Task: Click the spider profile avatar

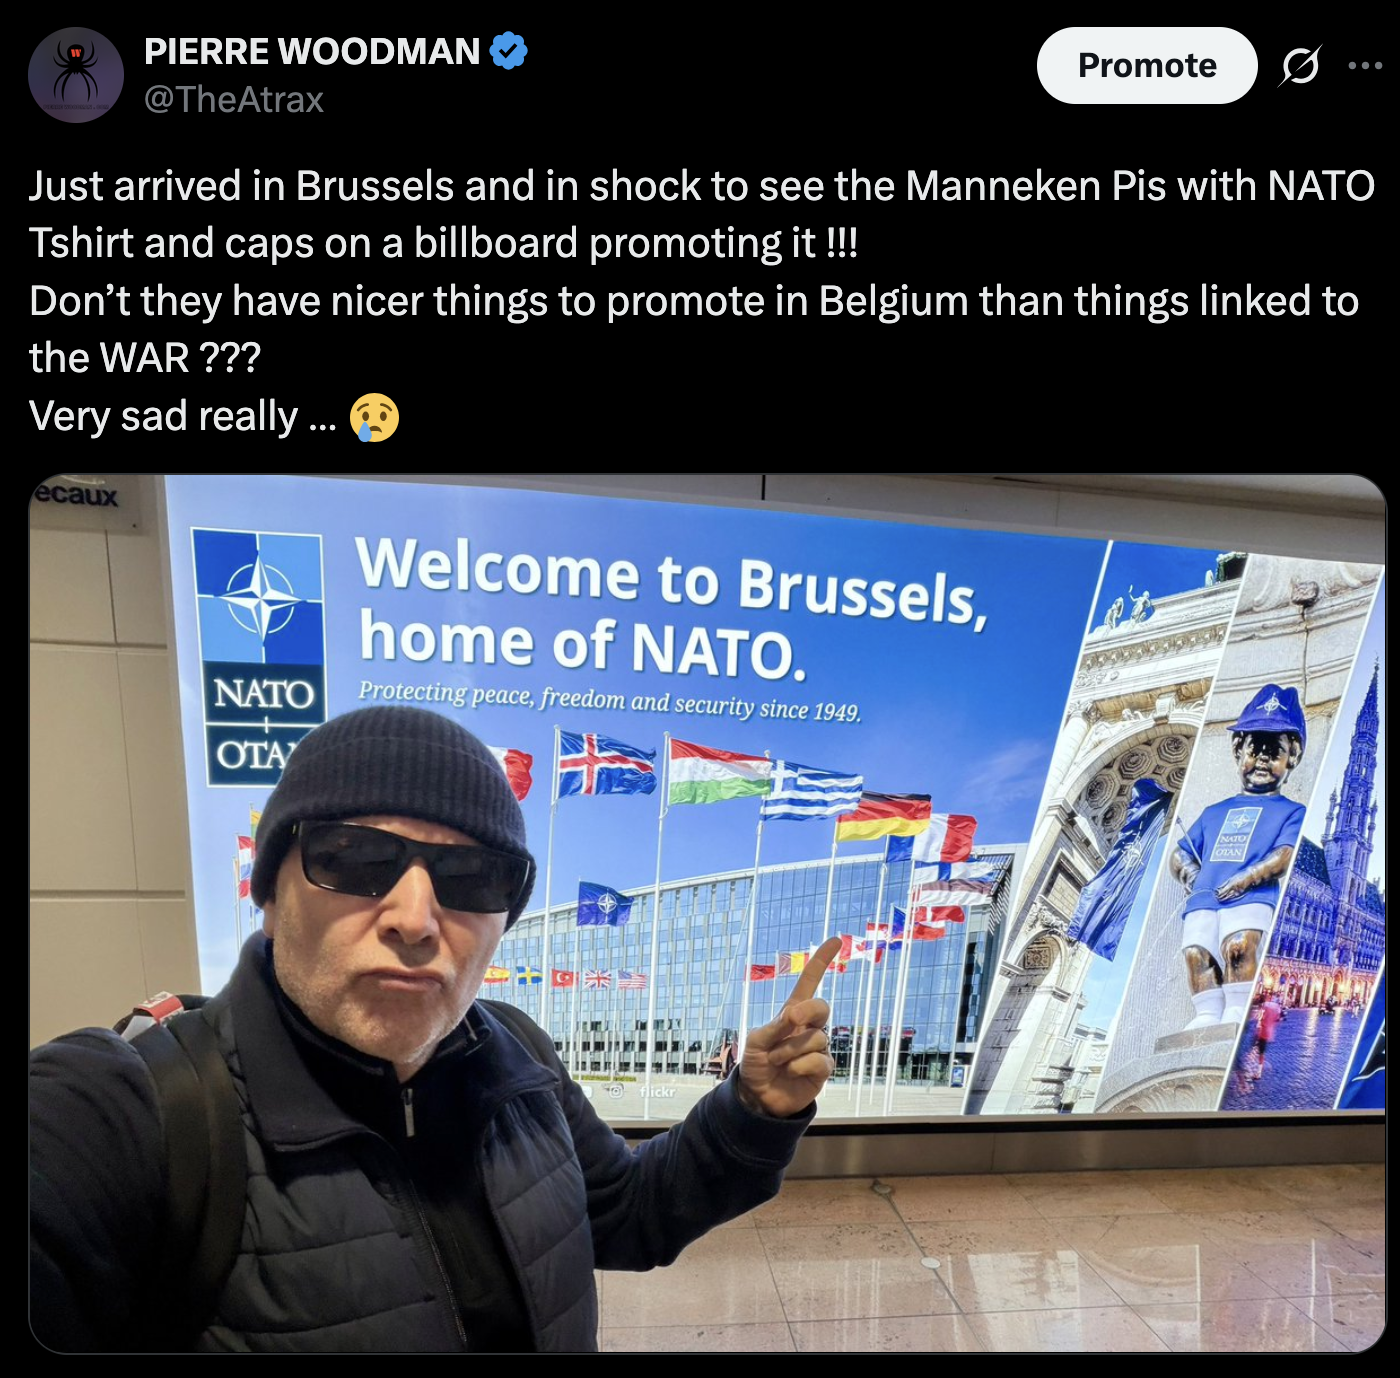Action: click(76, 75)
